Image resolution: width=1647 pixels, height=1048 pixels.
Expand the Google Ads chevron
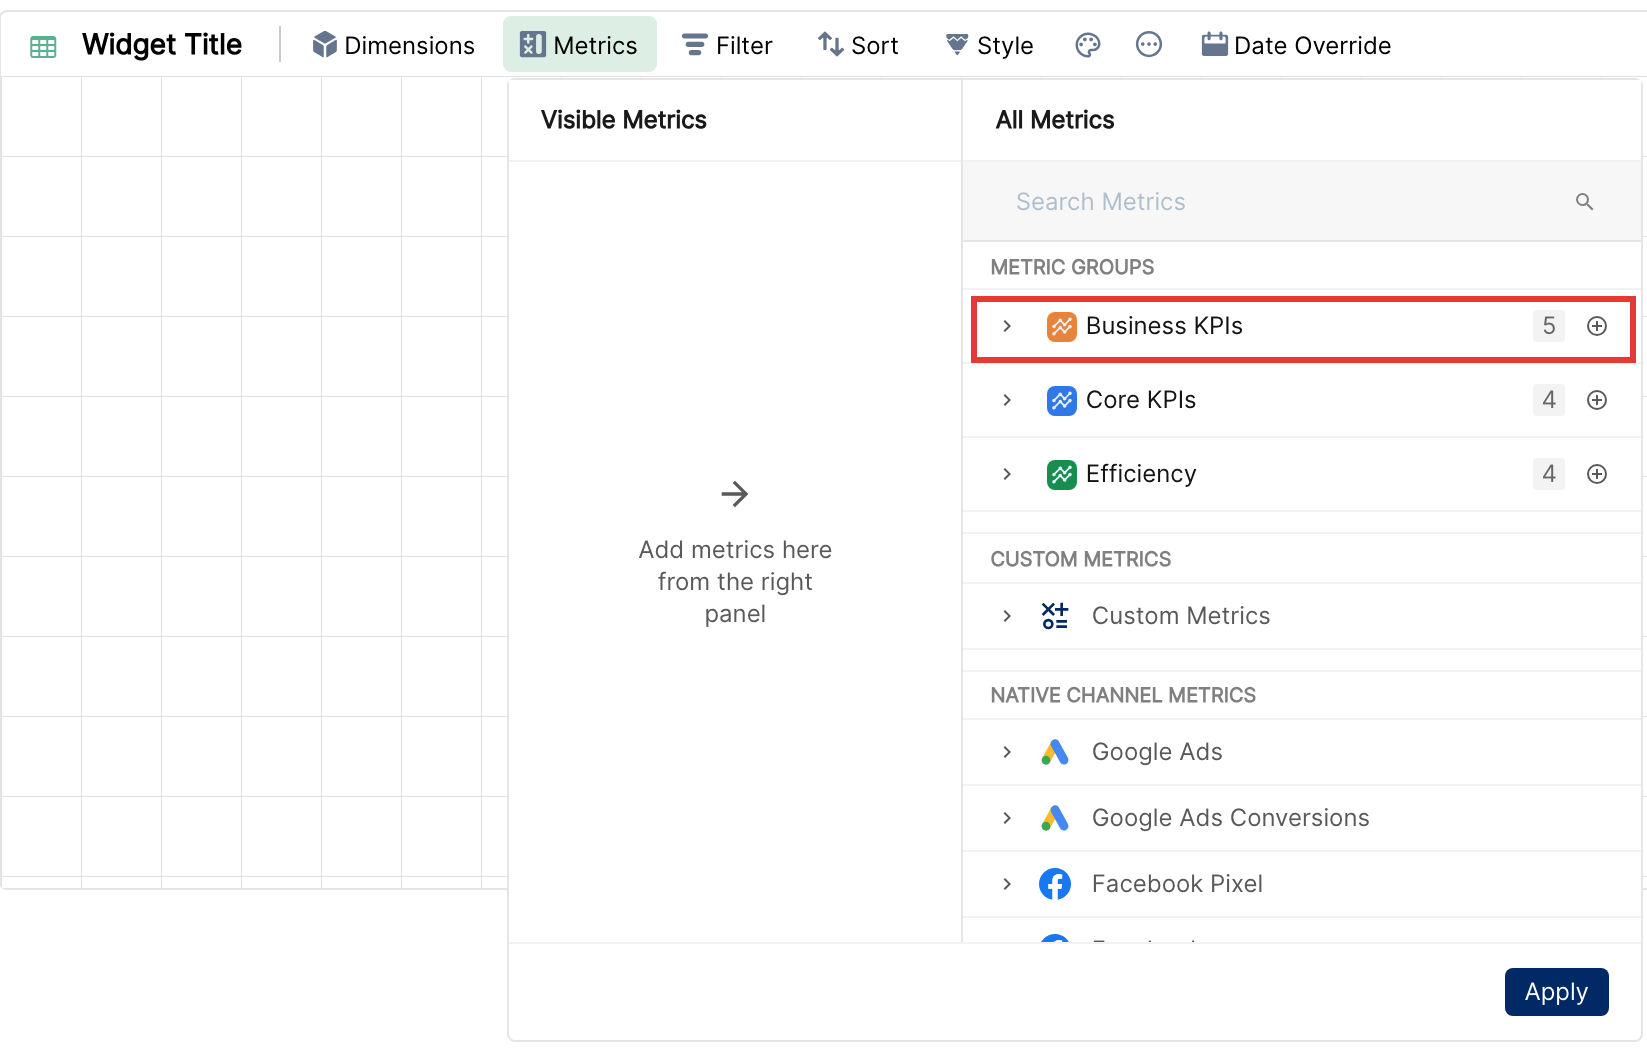(x=1007, y=752)
